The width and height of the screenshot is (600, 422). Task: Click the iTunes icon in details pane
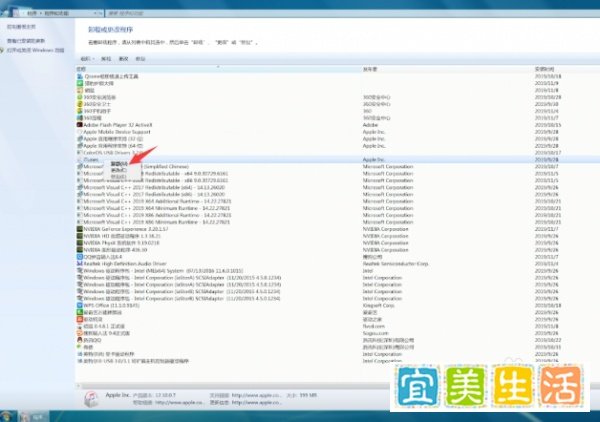[91, 399]
